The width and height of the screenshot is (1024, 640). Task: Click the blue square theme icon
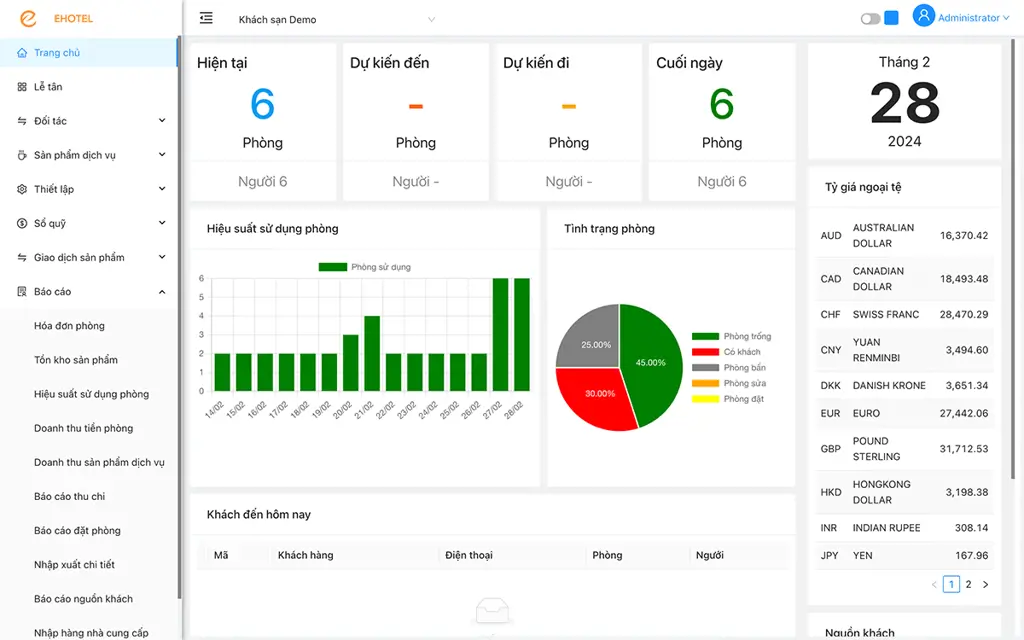[891, 18]
